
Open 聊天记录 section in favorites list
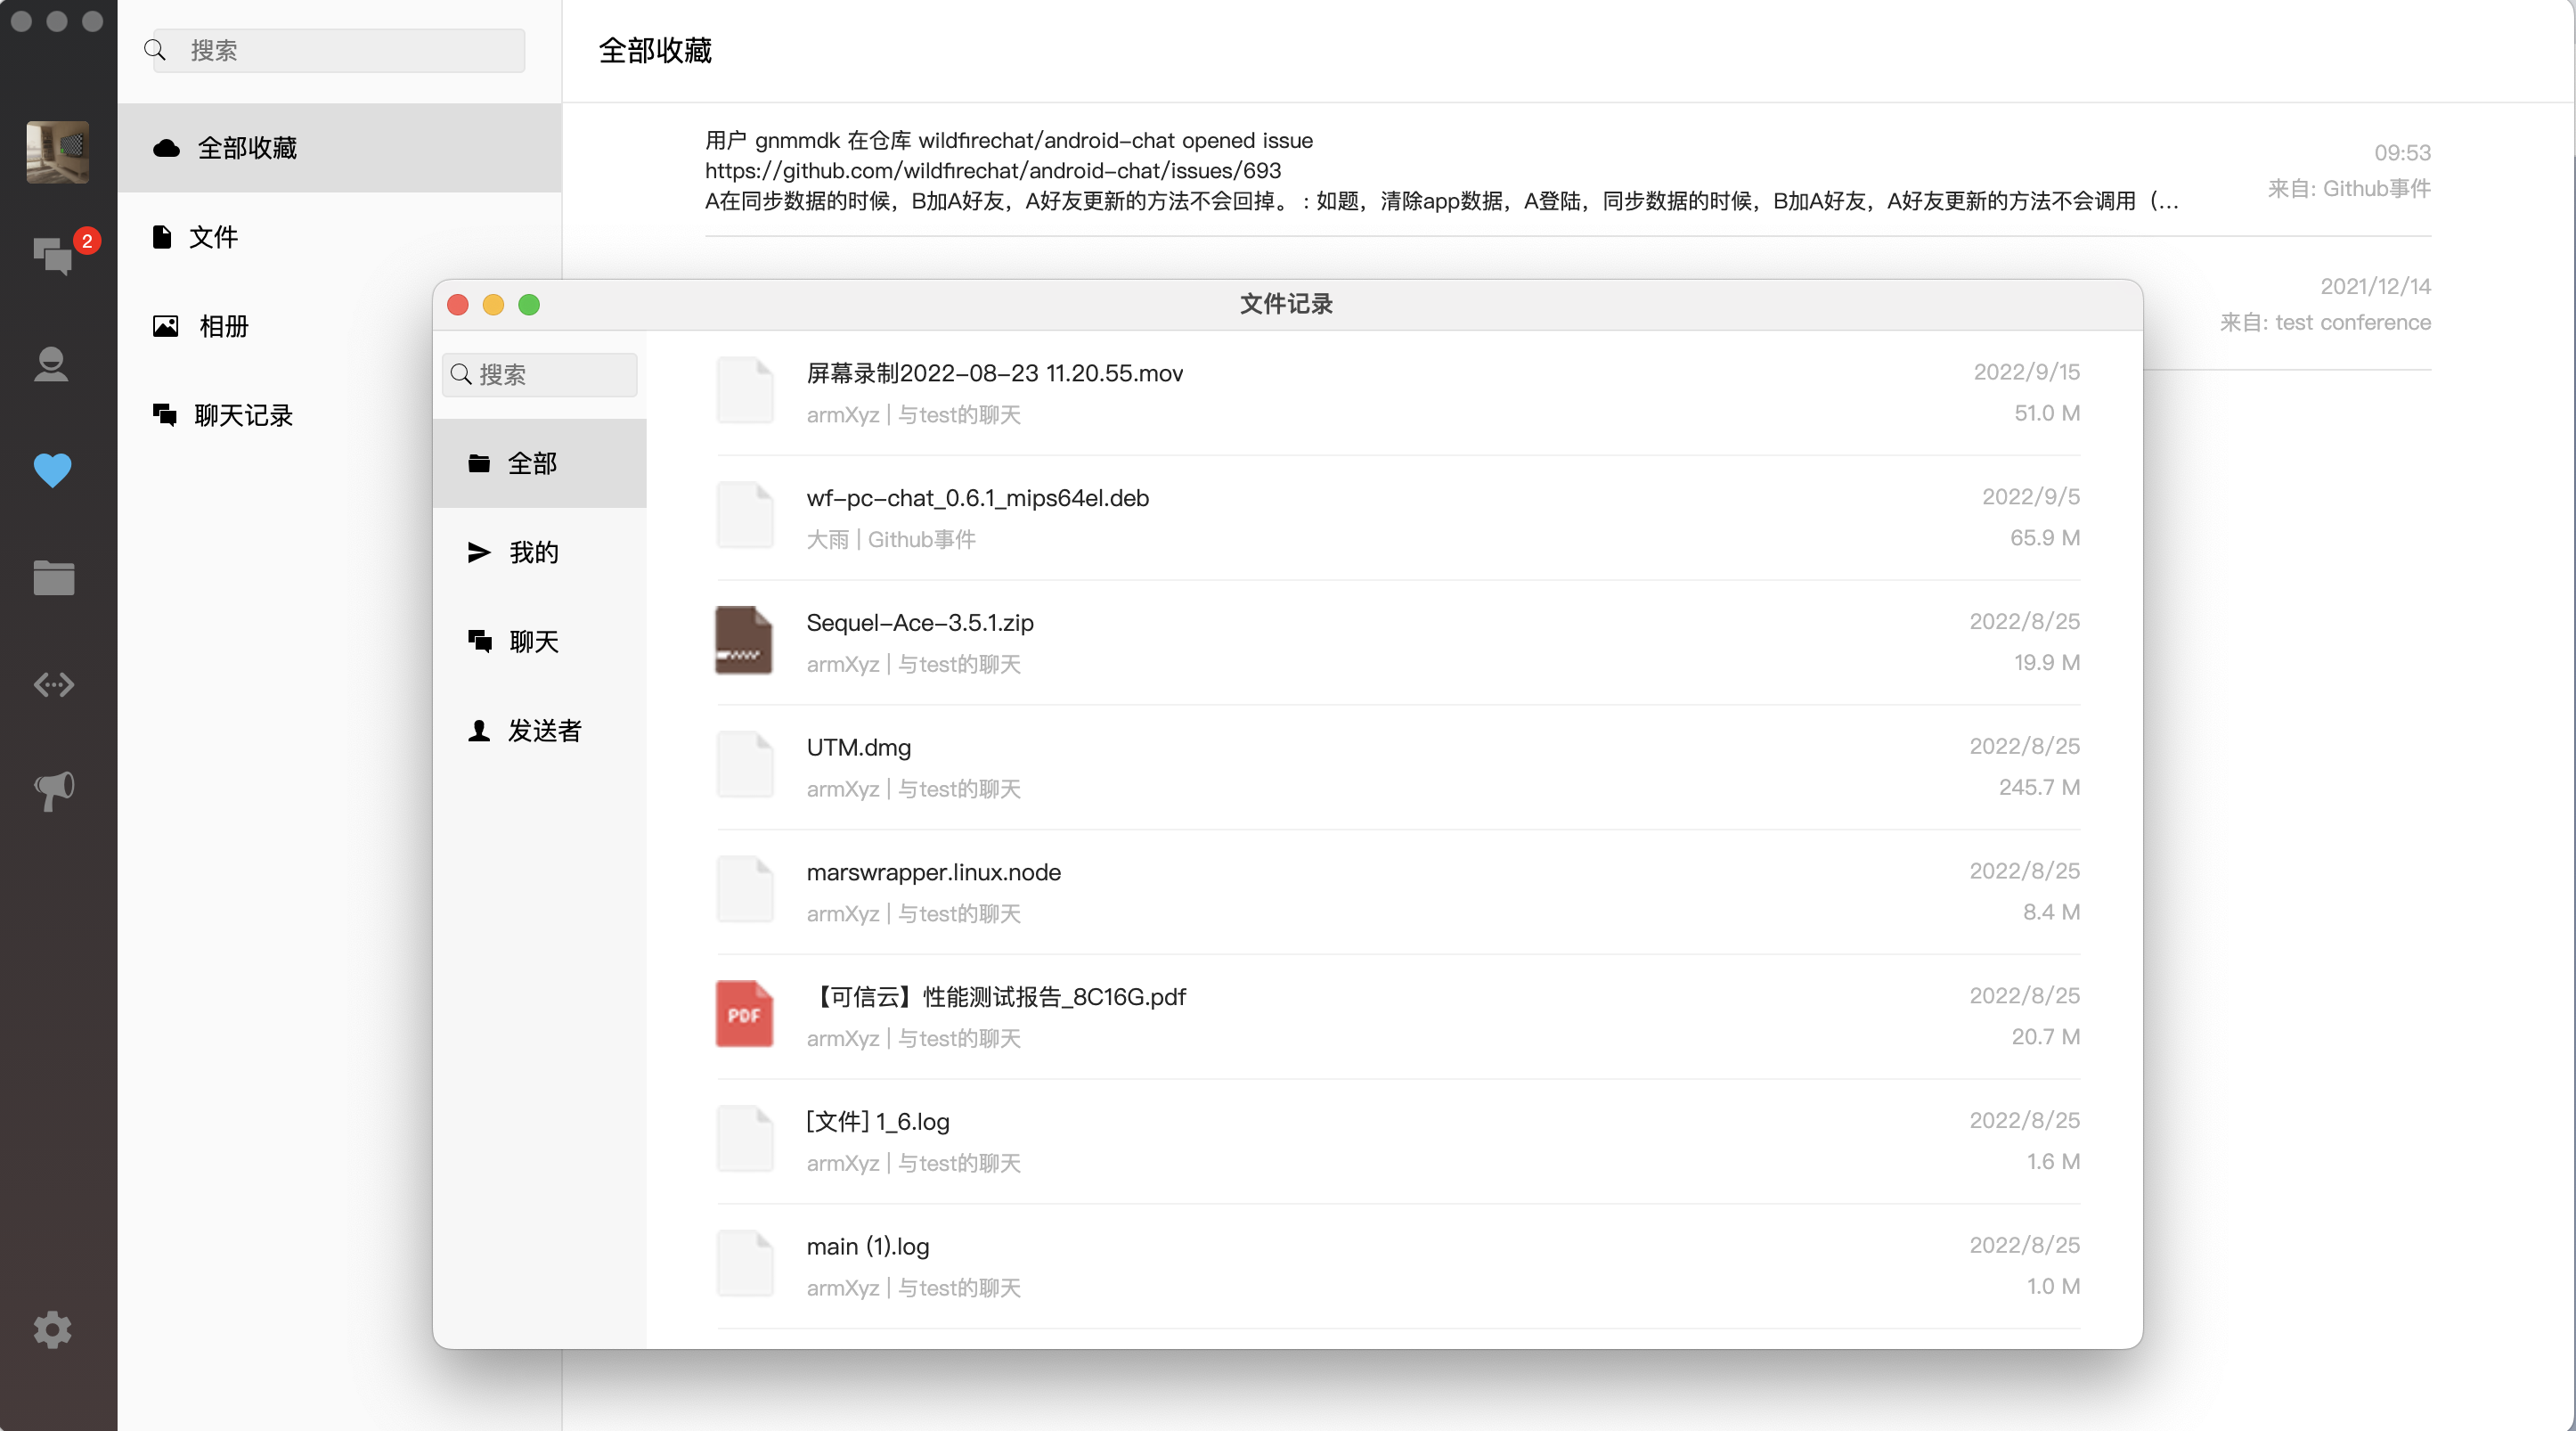point(242,415)
